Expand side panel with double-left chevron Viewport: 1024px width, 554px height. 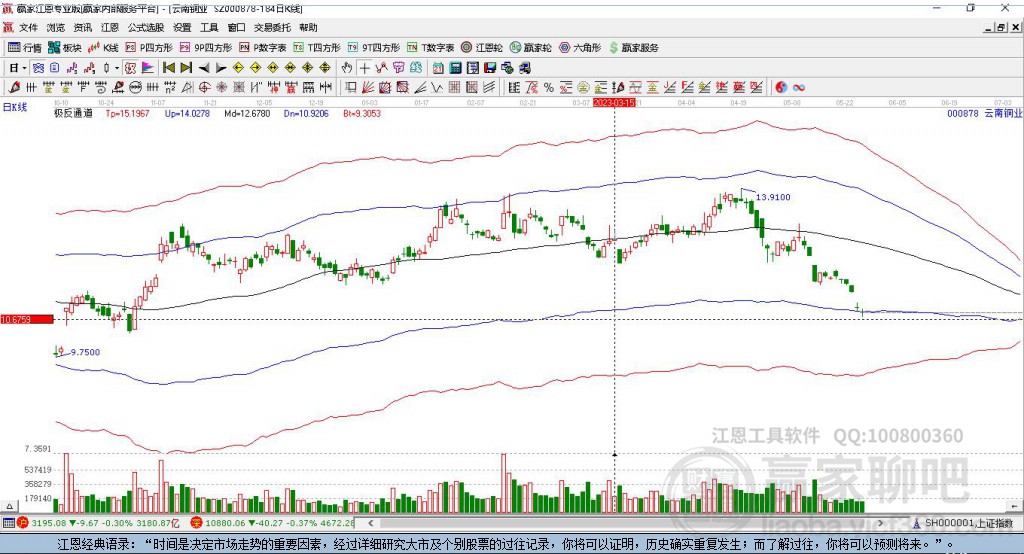pyautogui.click(x=1014, y=506)
